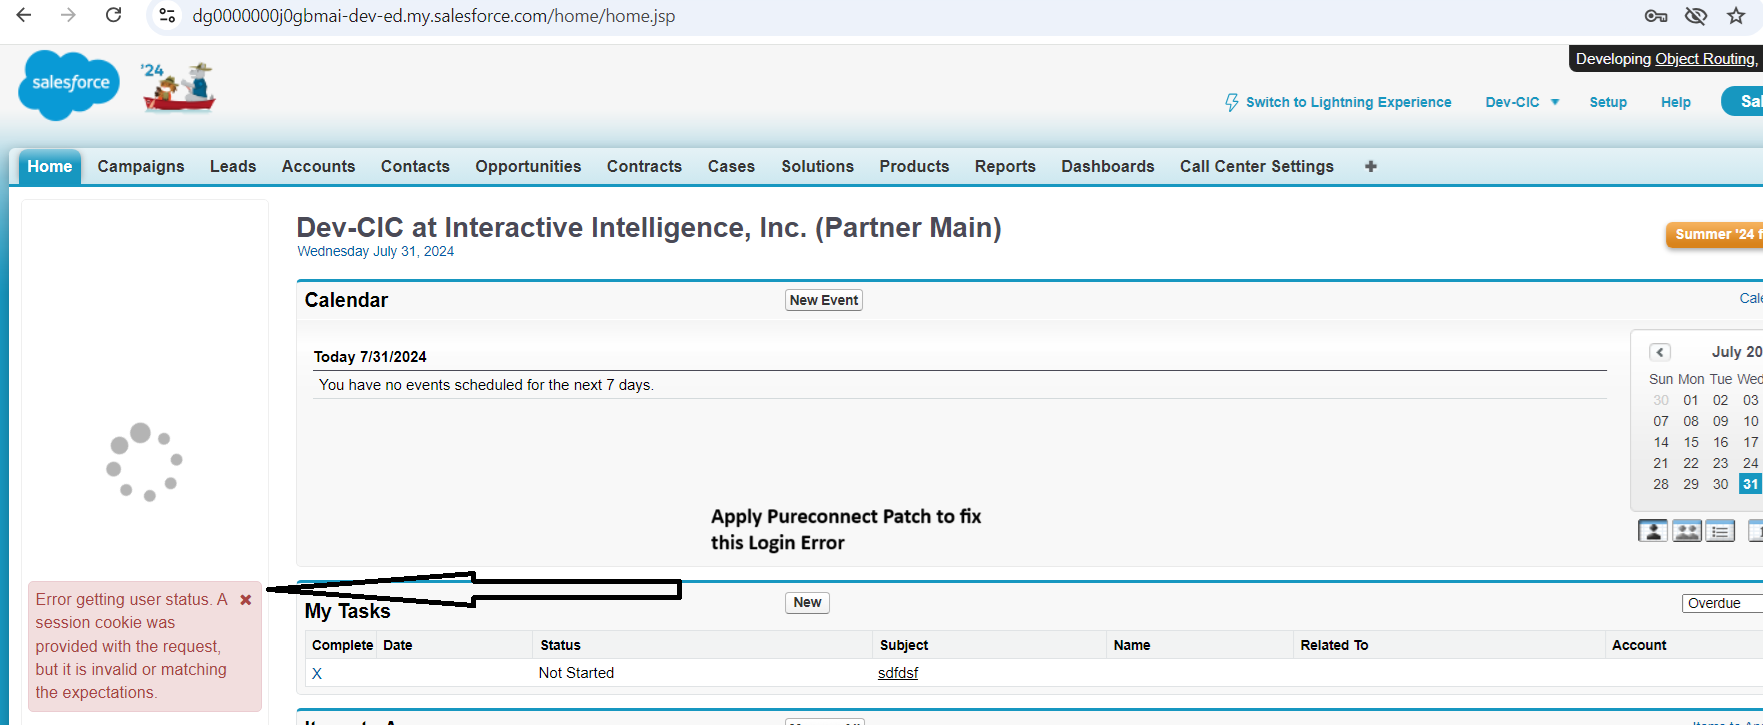Go to previous month in calendar

[1660, 352]
